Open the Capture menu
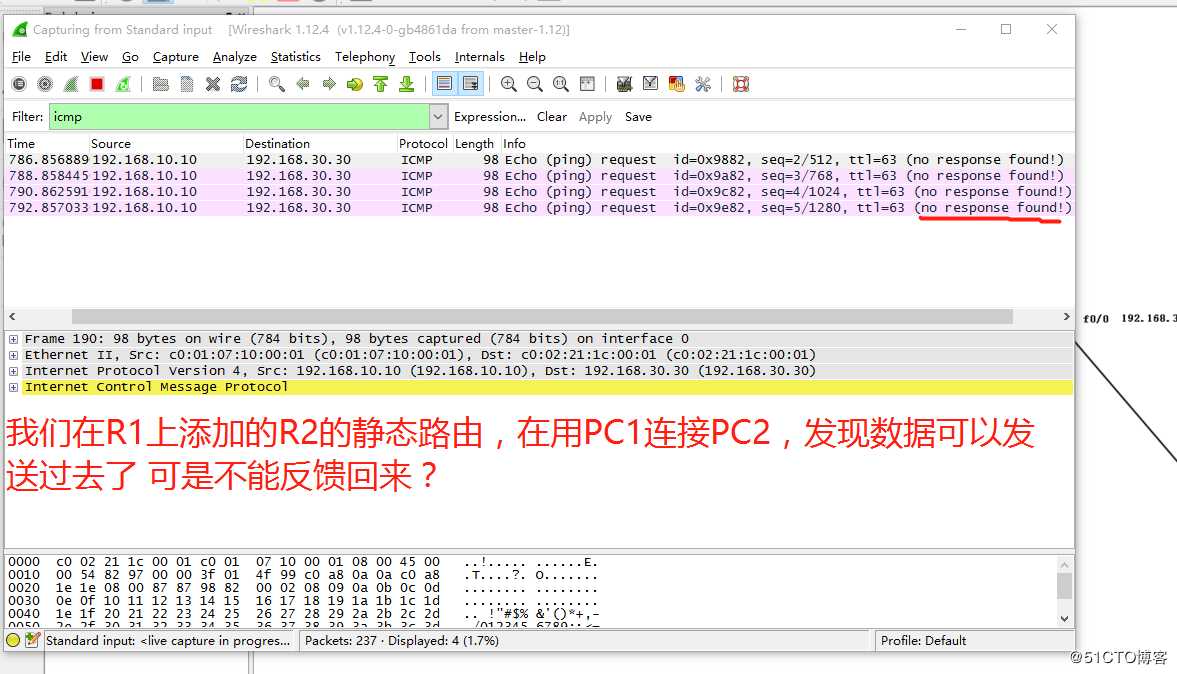The image size is (1177, 674). 176,57
